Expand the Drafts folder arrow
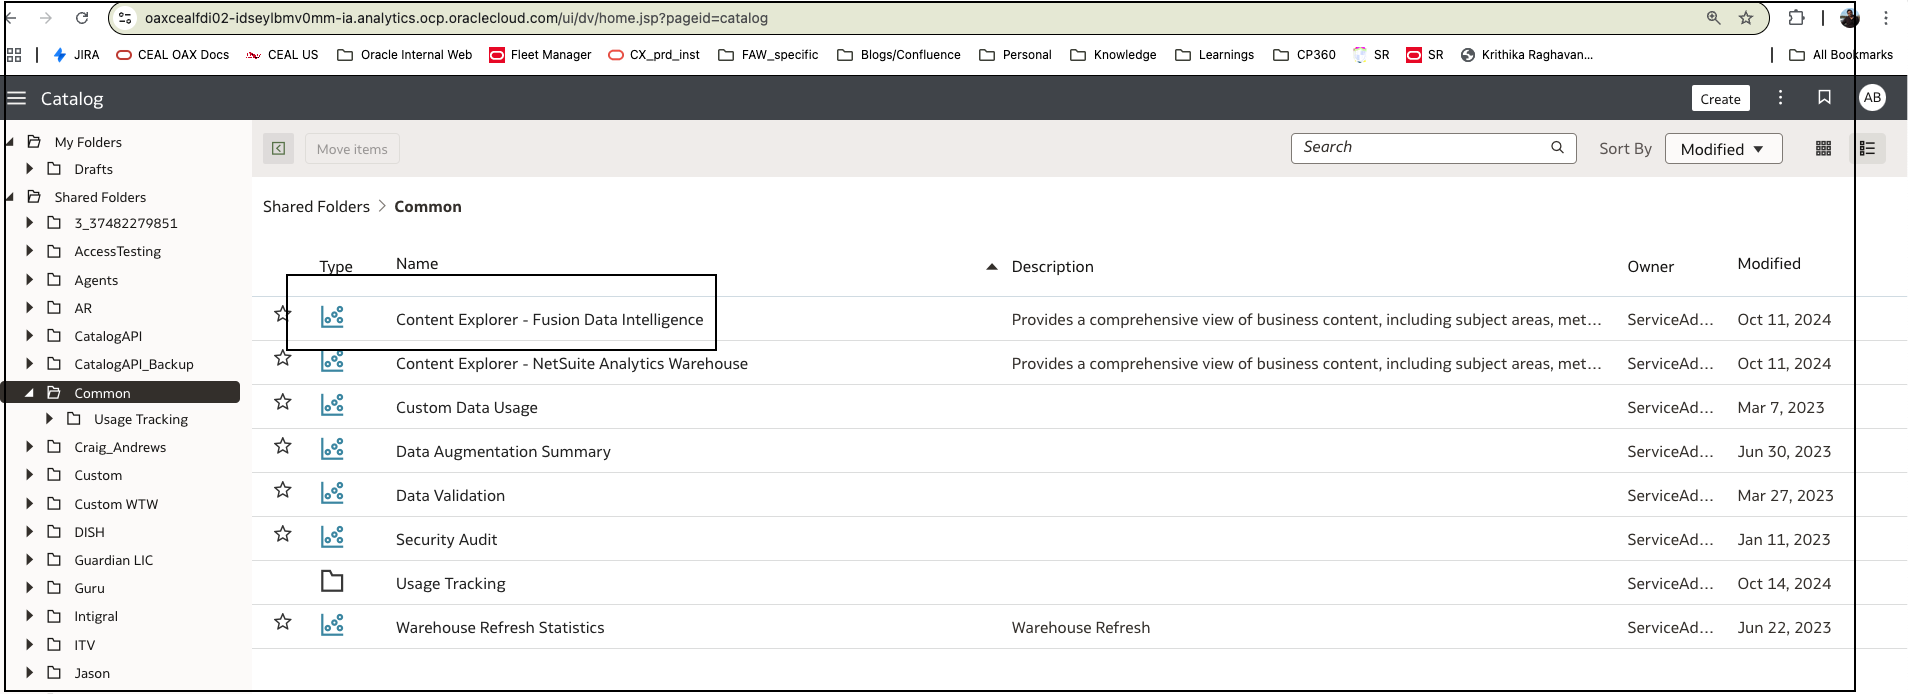 tap(29, 169)
